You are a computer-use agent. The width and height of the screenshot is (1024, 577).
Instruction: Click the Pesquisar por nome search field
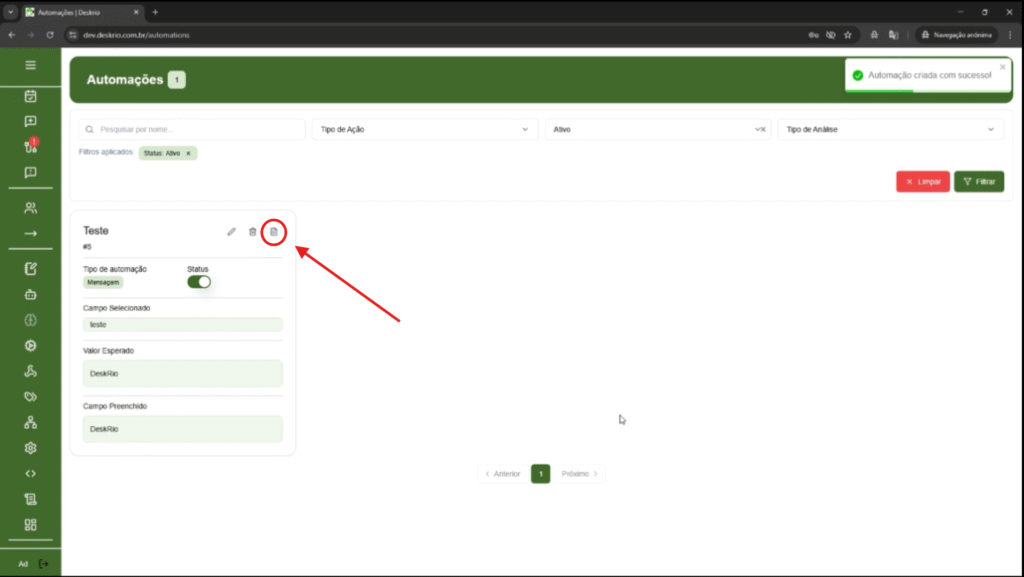(192, 129)
